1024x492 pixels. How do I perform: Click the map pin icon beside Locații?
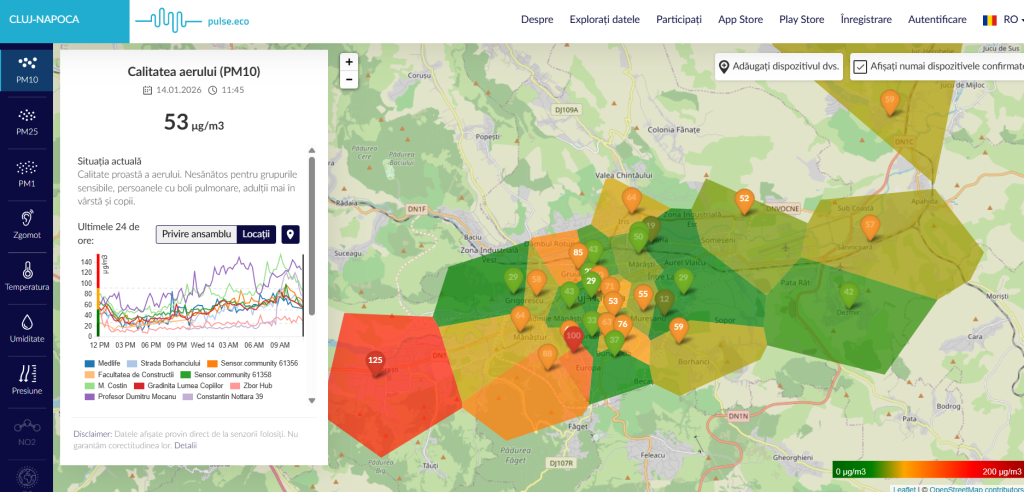point(290,234)
